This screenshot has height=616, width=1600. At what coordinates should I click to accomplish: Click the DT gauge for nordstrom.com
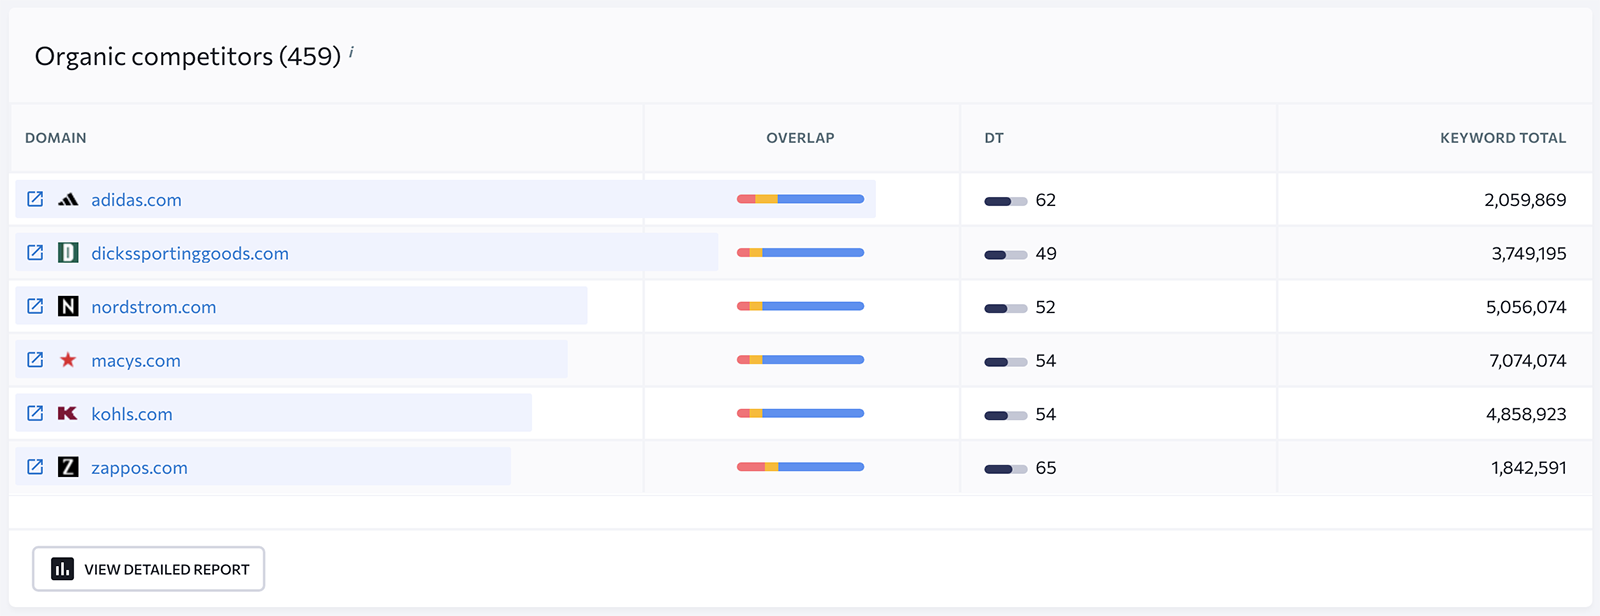tap(1006, 308)
